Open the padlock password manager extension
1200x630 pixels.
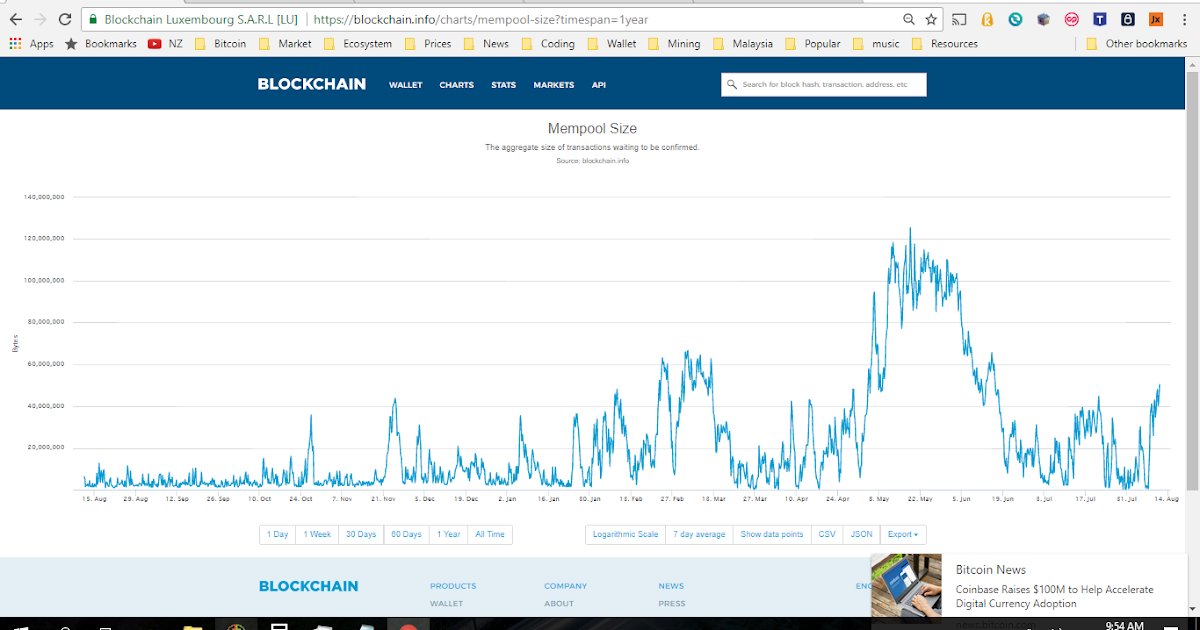[x=1128, y=18]
